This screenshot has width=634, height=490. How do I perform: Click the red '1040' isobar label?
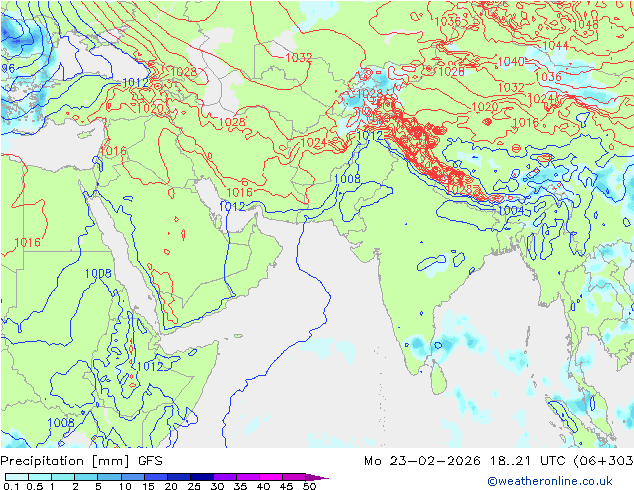click(511, 61)
